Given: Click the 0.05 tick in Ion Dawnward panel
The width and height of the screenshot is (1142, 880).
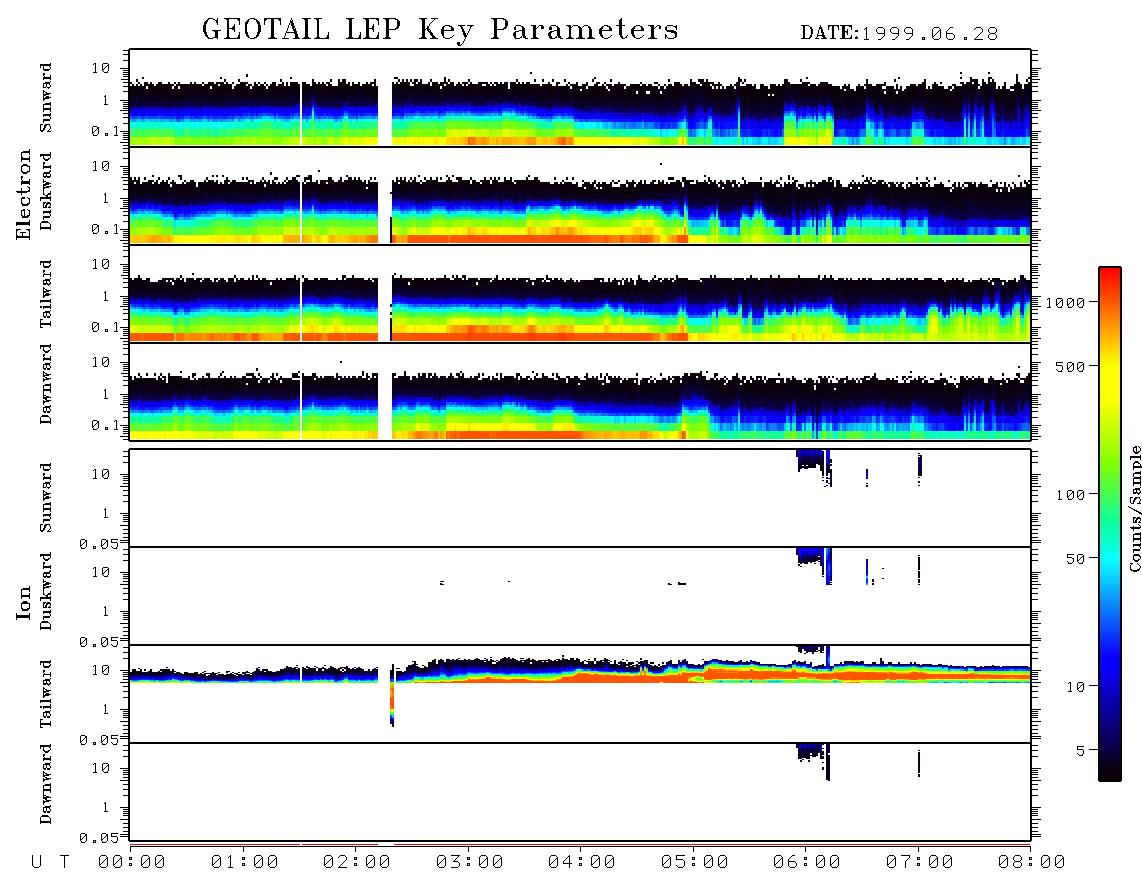Looking at the screenshot, I should tap(98, 838).
